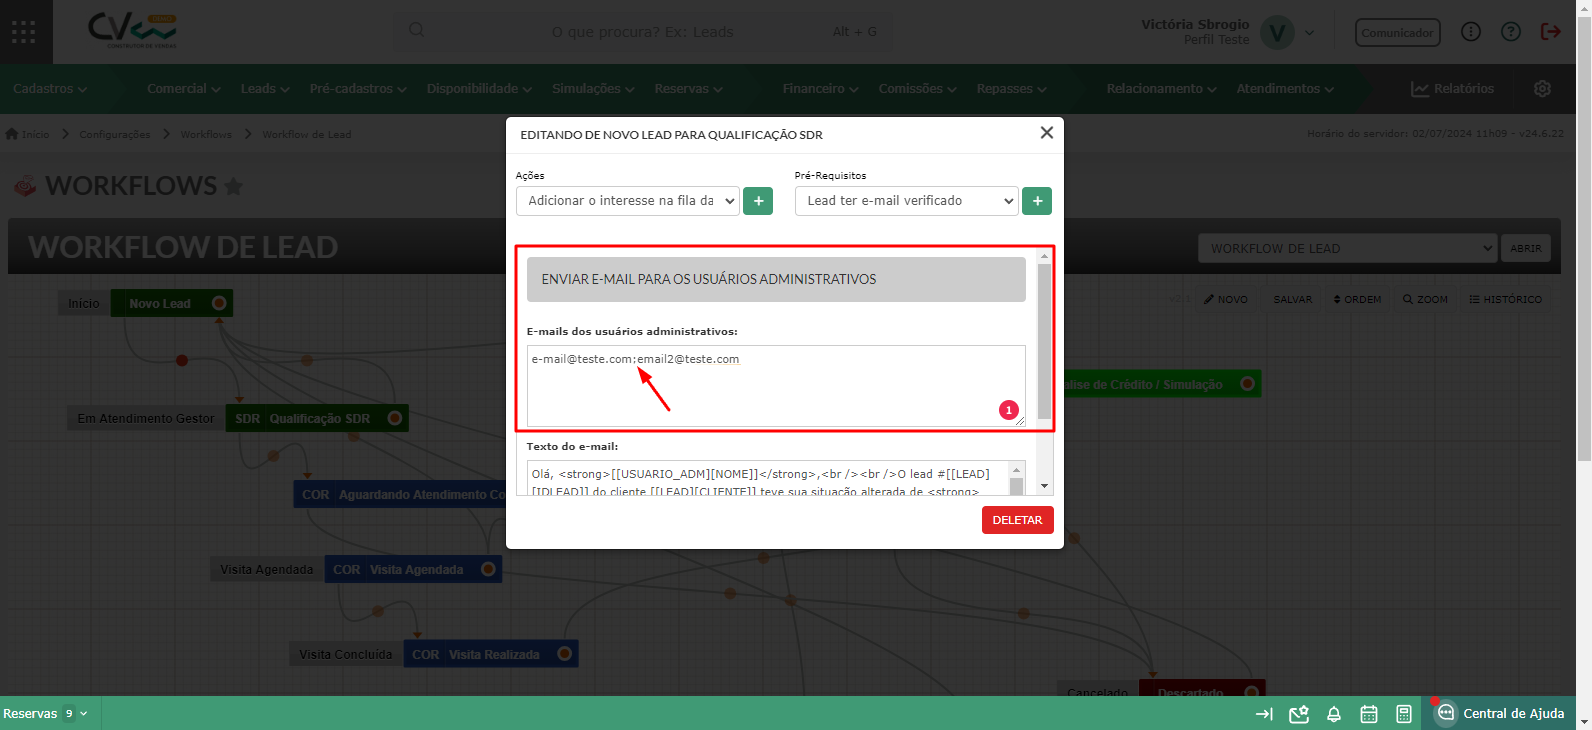Open the Pré-Requisitos dropdown
Image resolution: width=1592 pixels, height=730 pixels.
(x=907, y=201)
